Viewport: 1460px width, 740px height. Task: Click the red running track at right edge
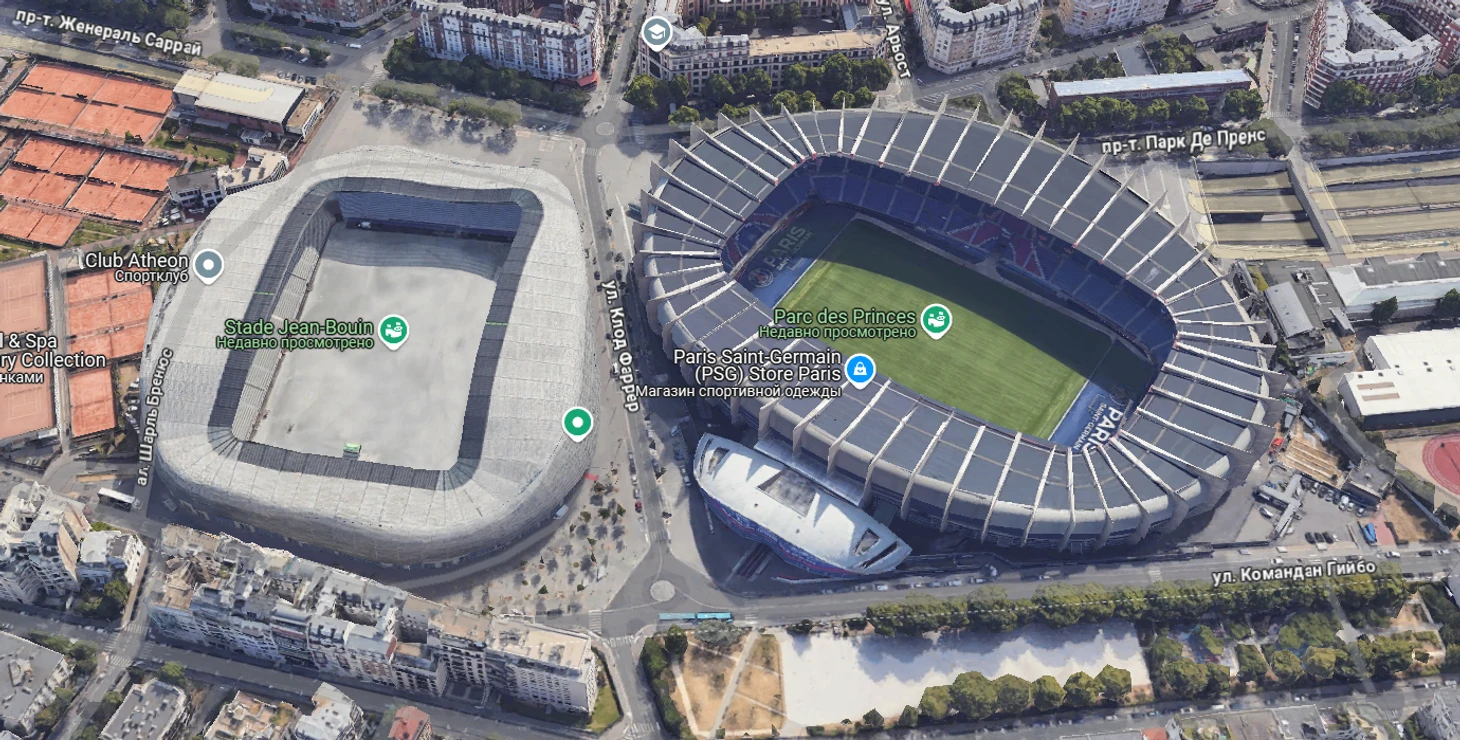[1442, 464]
